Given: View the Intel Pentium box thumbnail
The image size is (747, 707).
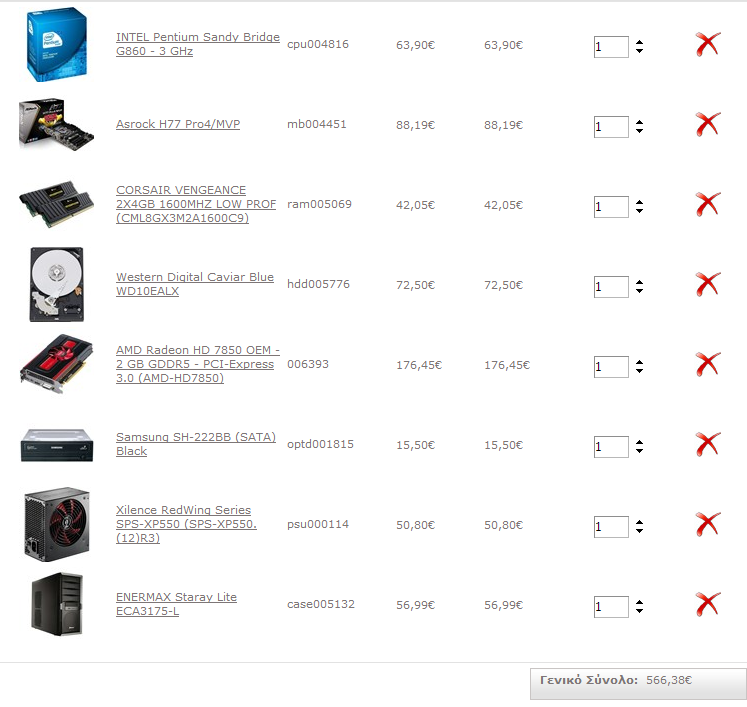Looking at the screenshot, I should (x=57, y=44).
